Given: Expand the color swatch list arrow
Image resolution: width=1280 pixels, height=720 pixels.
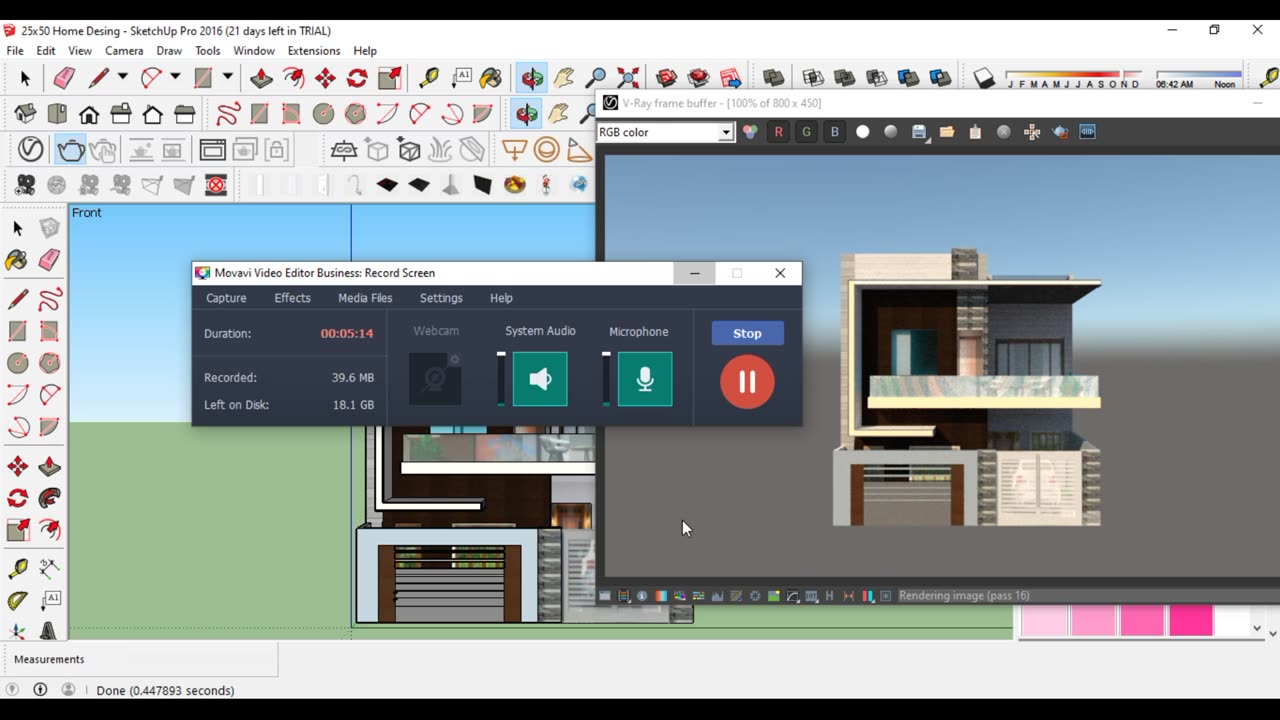Looking at the screenshot, I should point(1257,629).
